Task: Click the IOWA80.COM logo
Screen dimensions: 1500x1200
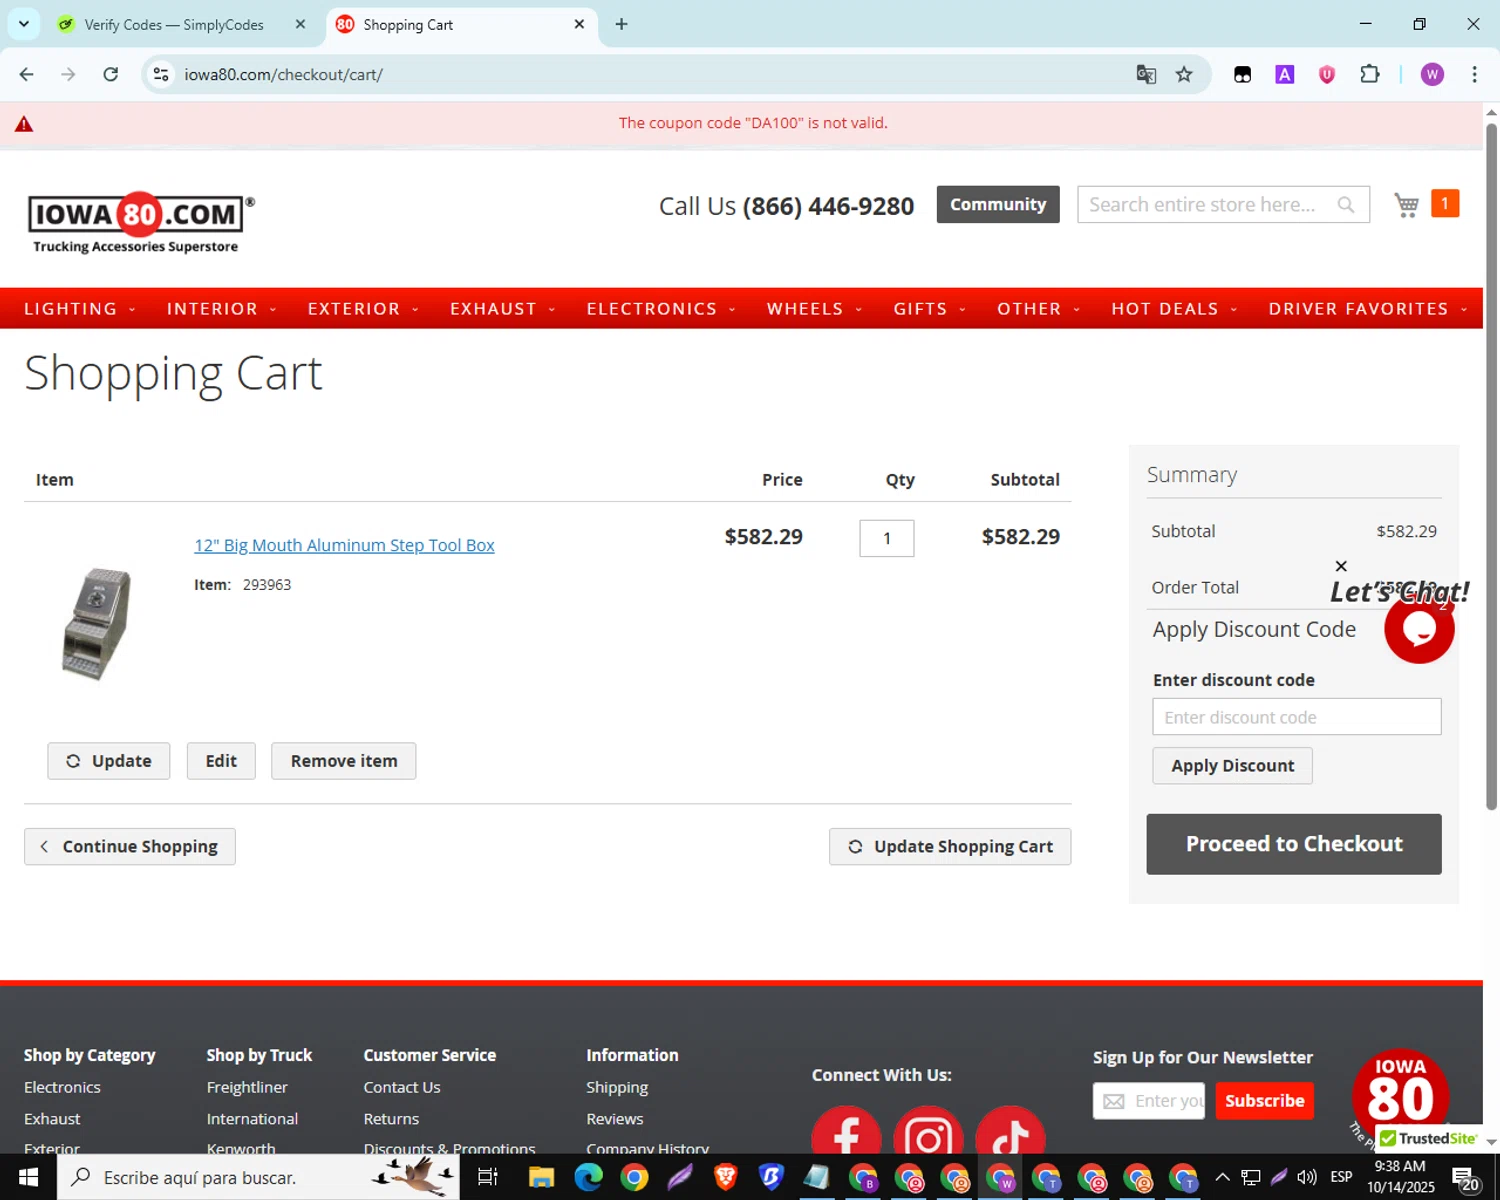Action: [x=140, y=222]
